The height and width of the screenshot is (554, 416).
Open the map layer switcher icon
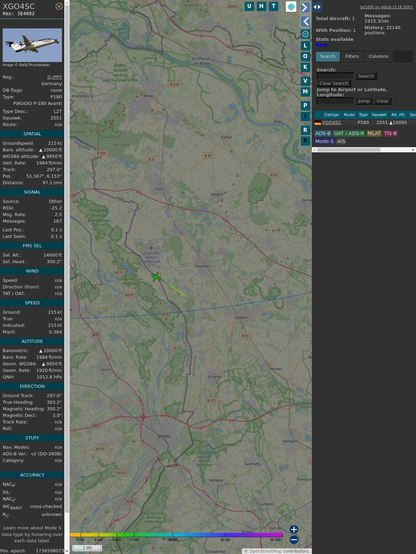(x=291, y=6)
